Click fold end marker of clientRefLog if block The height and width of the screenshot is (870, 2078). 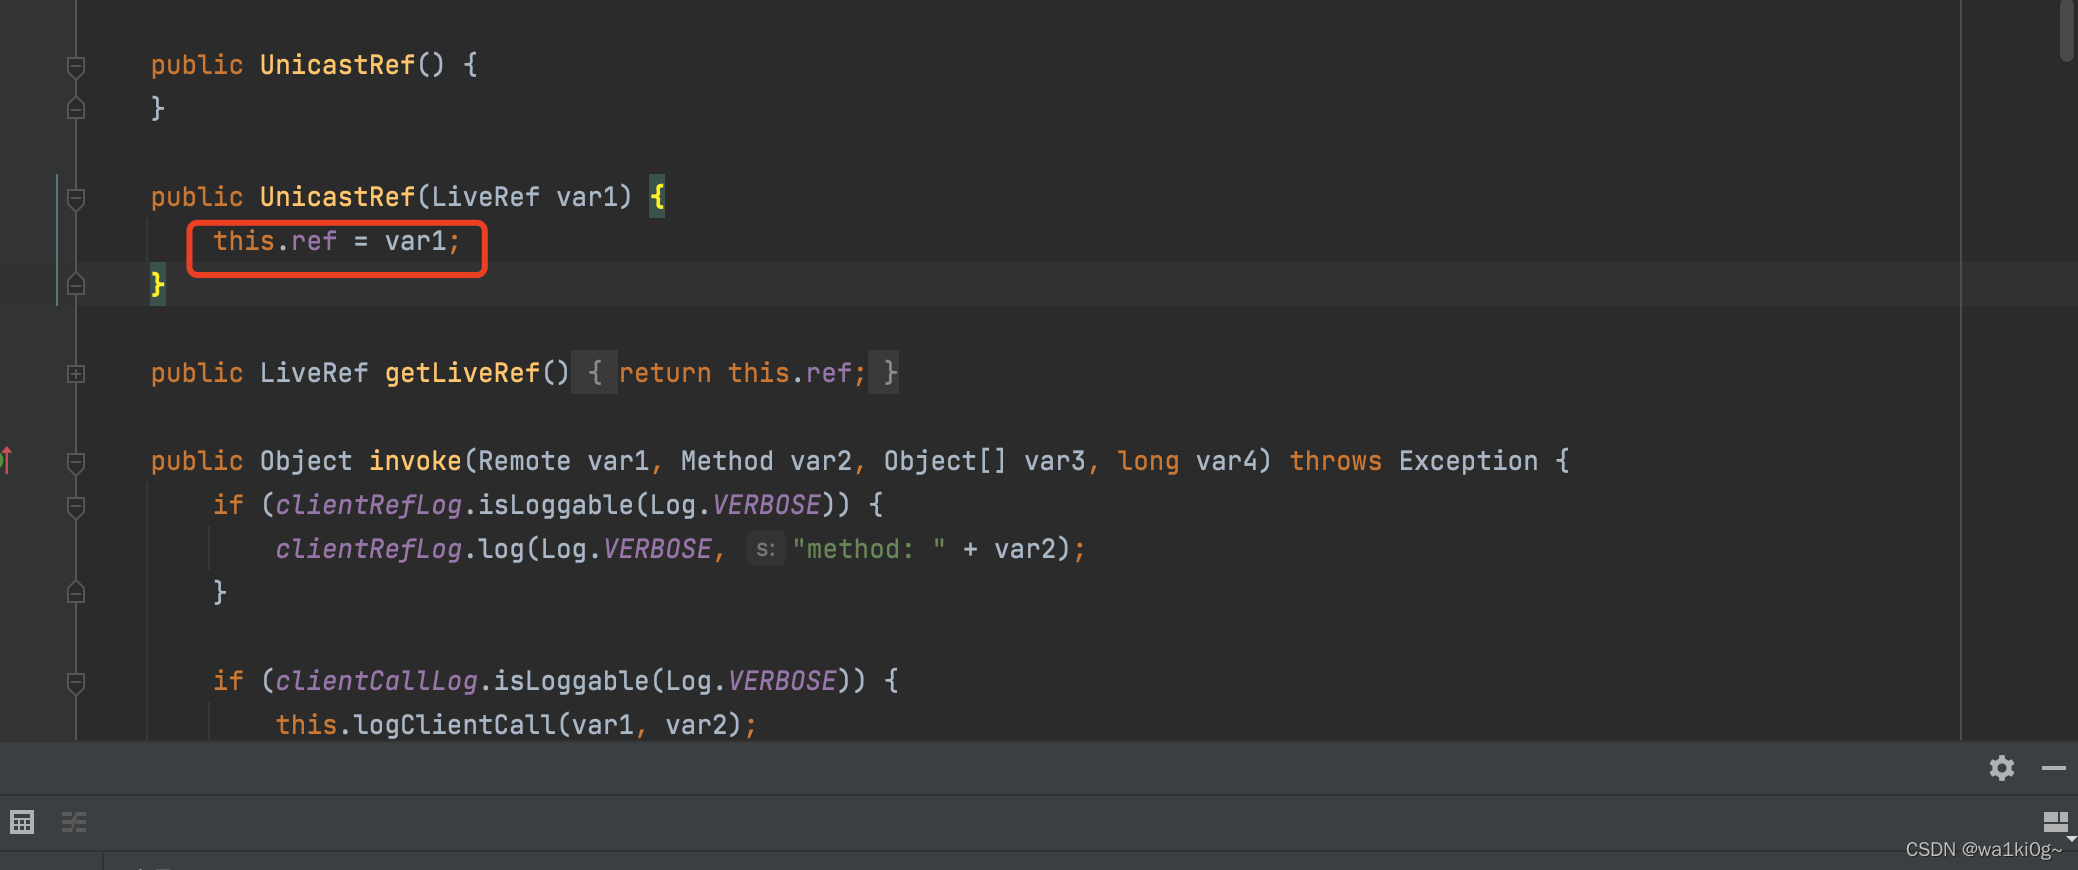coord(76,593)
